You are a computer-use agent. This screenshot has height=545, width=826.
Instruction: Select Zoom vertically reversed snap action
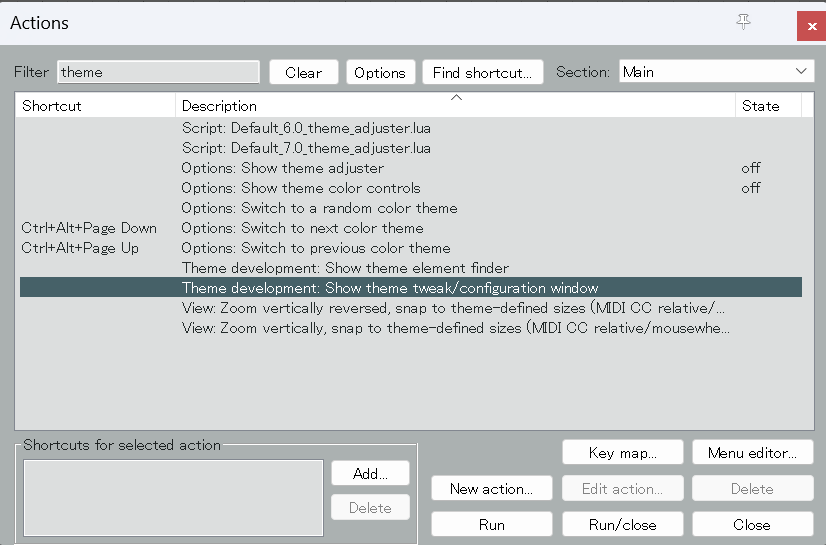pyautogui.click(x=411, y=308)
